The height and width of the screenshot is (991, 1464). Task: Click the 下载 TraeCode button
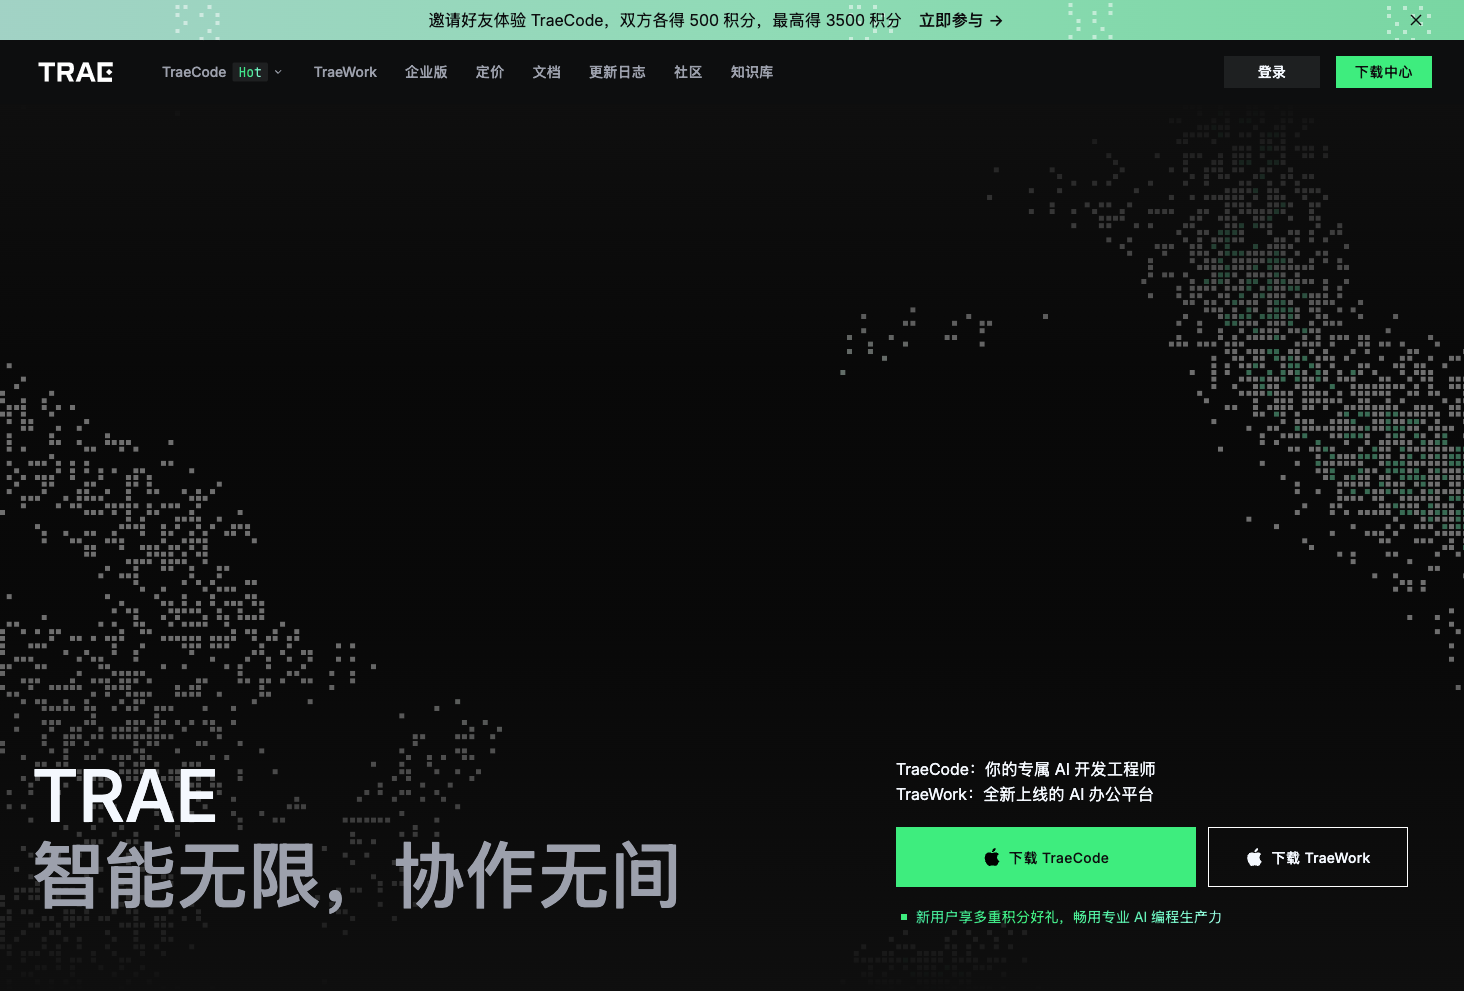pos(1046,857)
